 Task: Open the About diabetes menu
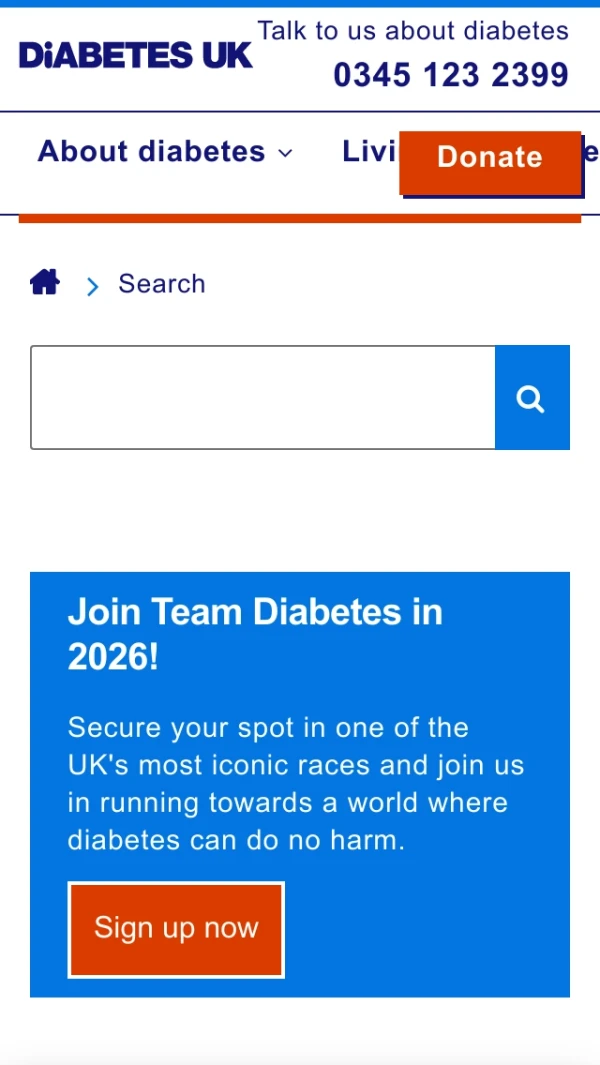click(x=151, y=152)
